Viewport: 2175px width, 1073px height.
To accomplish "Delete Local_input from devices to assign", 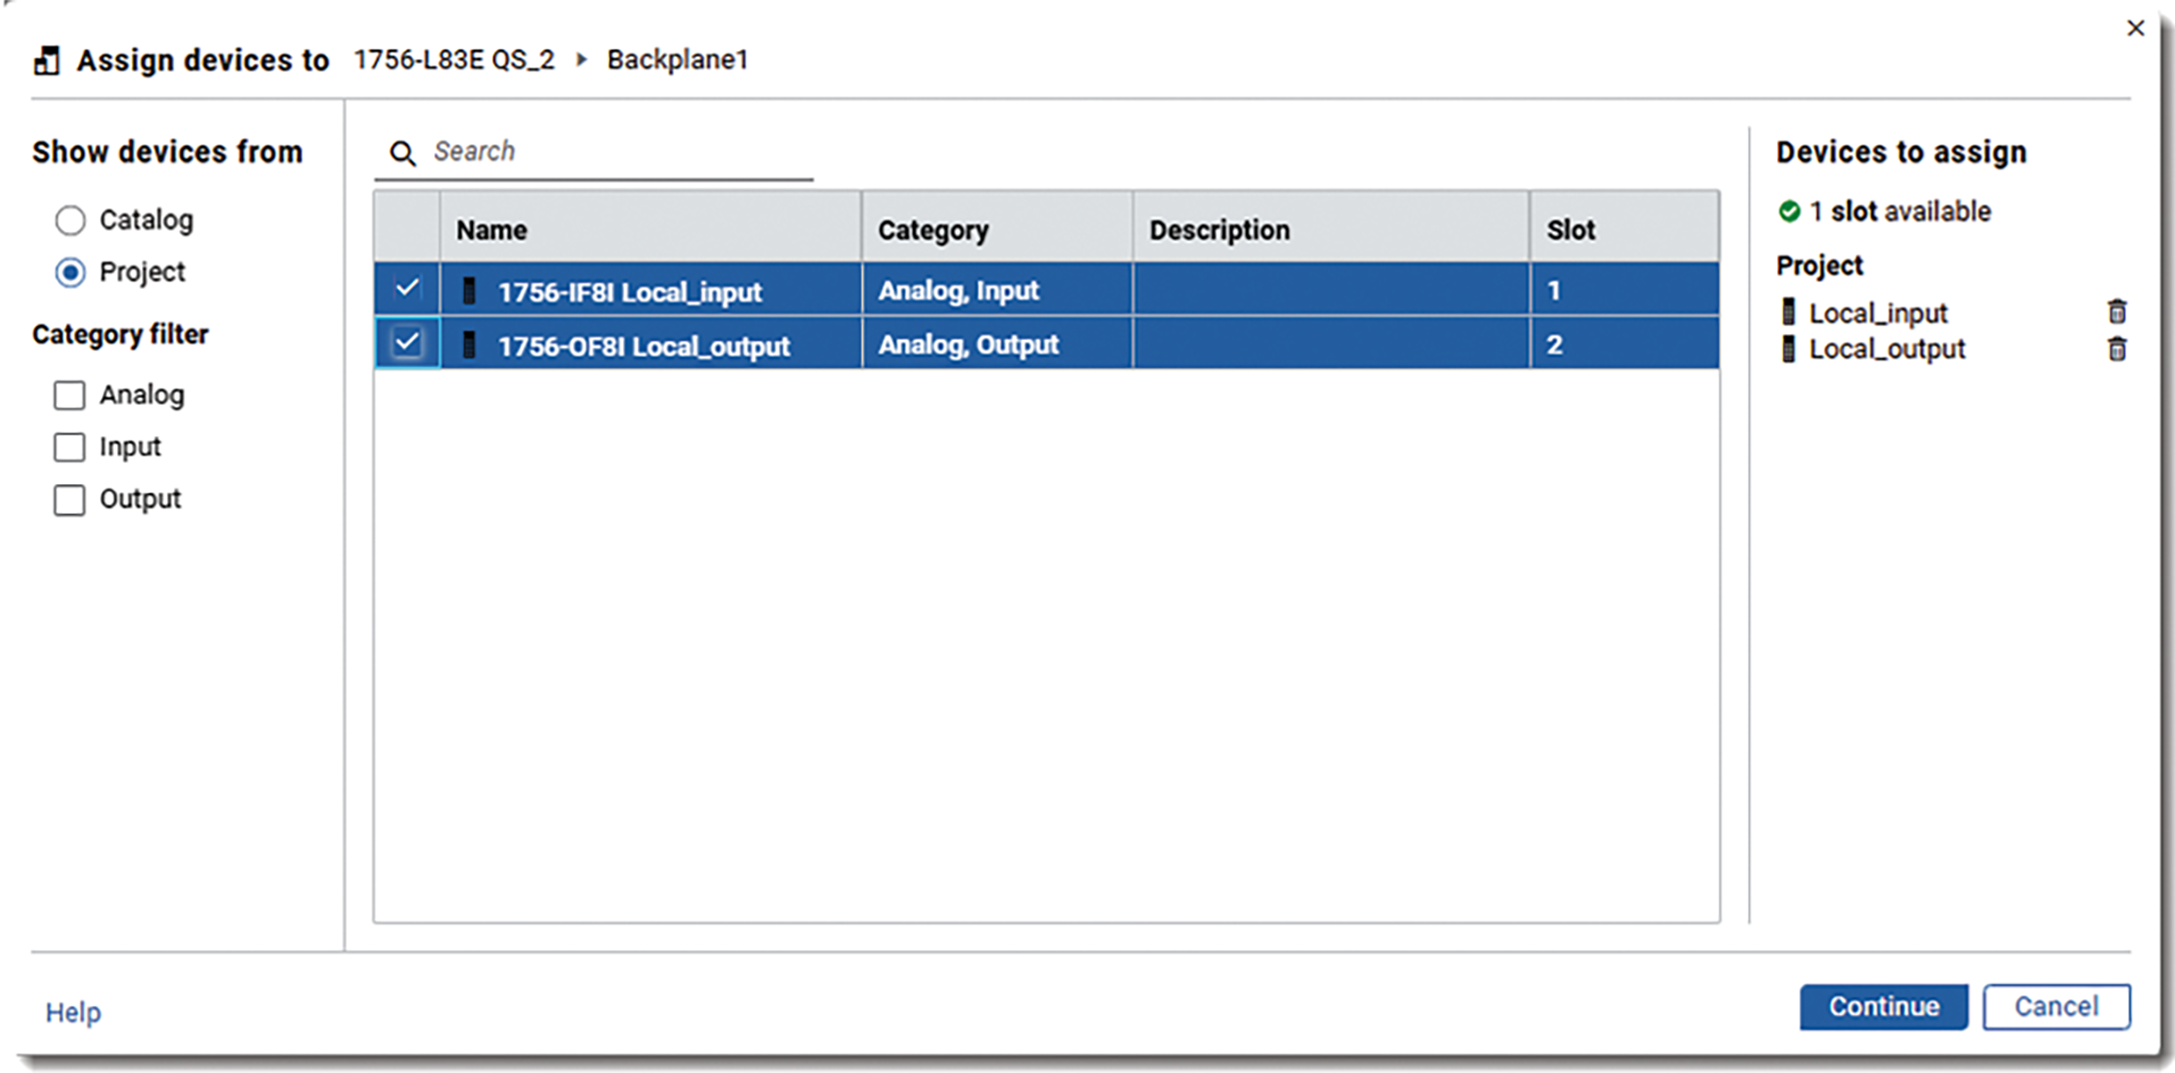I will tap(2116, 312).
